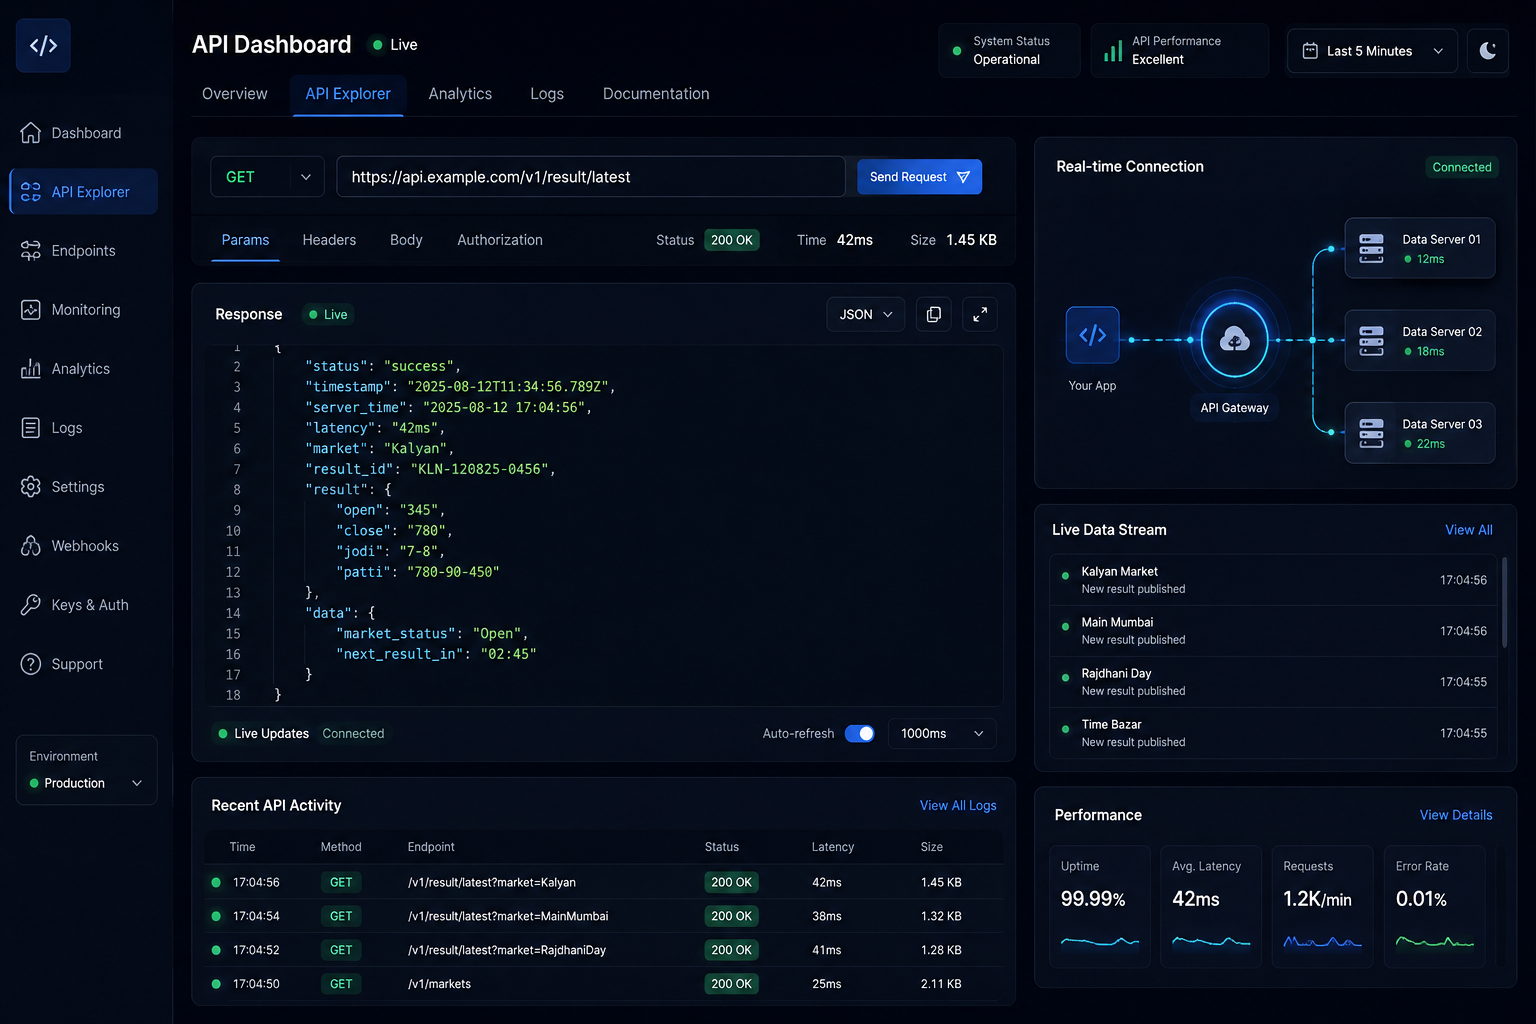This screenshot has height=1024, width=1536.
Task: Open the View All Logs link
Action: click(x=958, y=806)
